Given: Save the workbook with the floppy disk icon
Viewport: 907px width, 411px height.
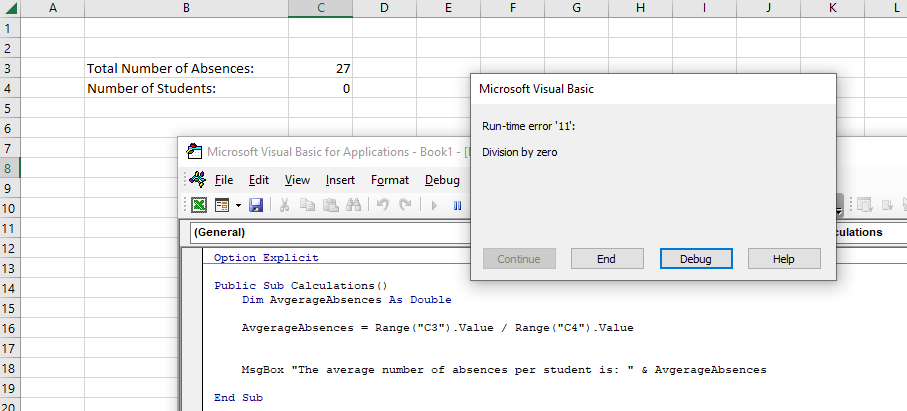Looking at the screenshot, I should (x=256, y=205).
